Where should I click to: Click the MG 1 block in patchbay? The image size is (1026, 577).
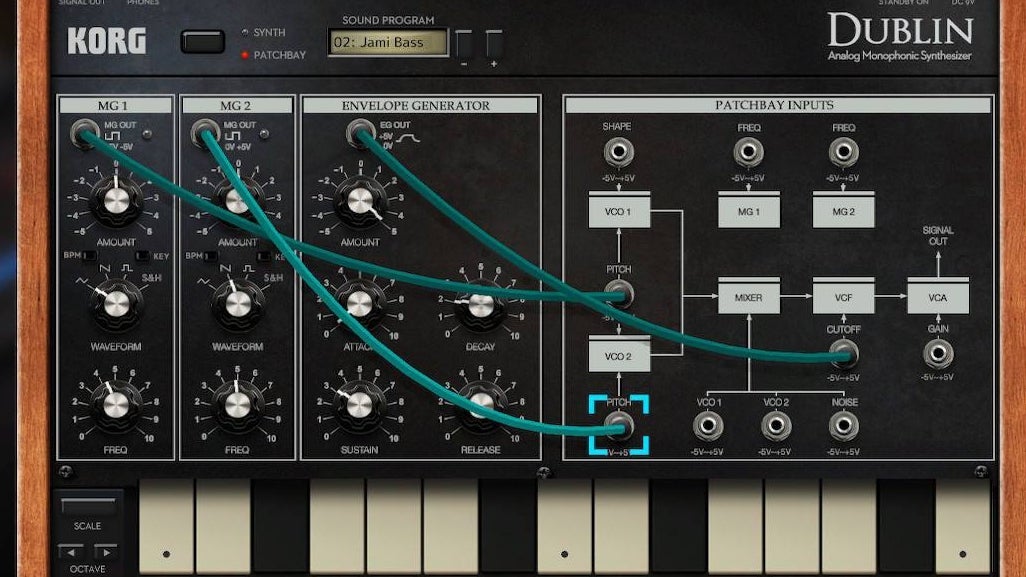749,210
